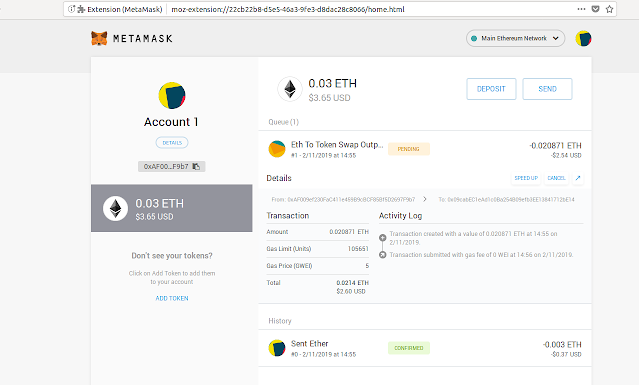The height and width of the screenshot is (385, 639).
Task: Click the ADD TOKEN link
Action: (x=172, y=298)
